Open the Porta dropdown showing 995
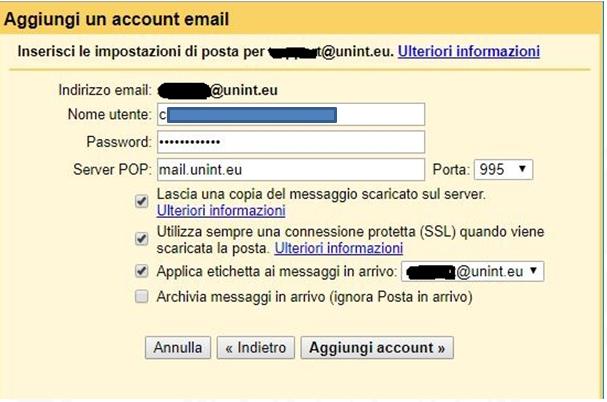Viewport: 607px width, 402px height. [503, 170]
